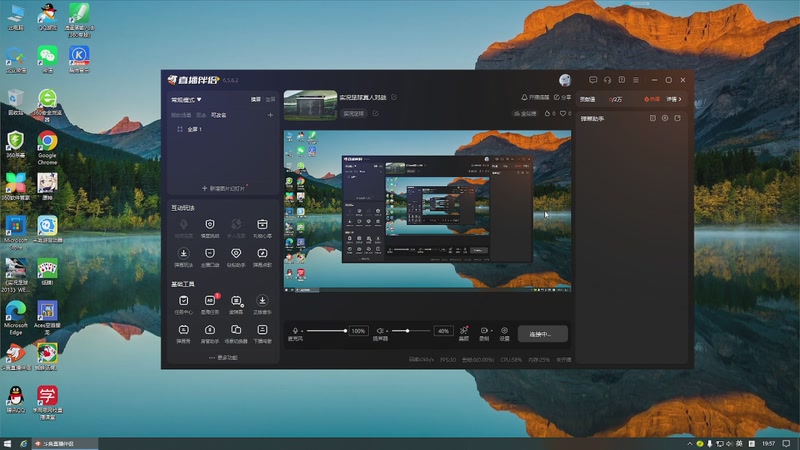Viewport: 800px width, 450px height.
Task: Open the 礼物心愿 gift icon
Action: tap(262, 224)
